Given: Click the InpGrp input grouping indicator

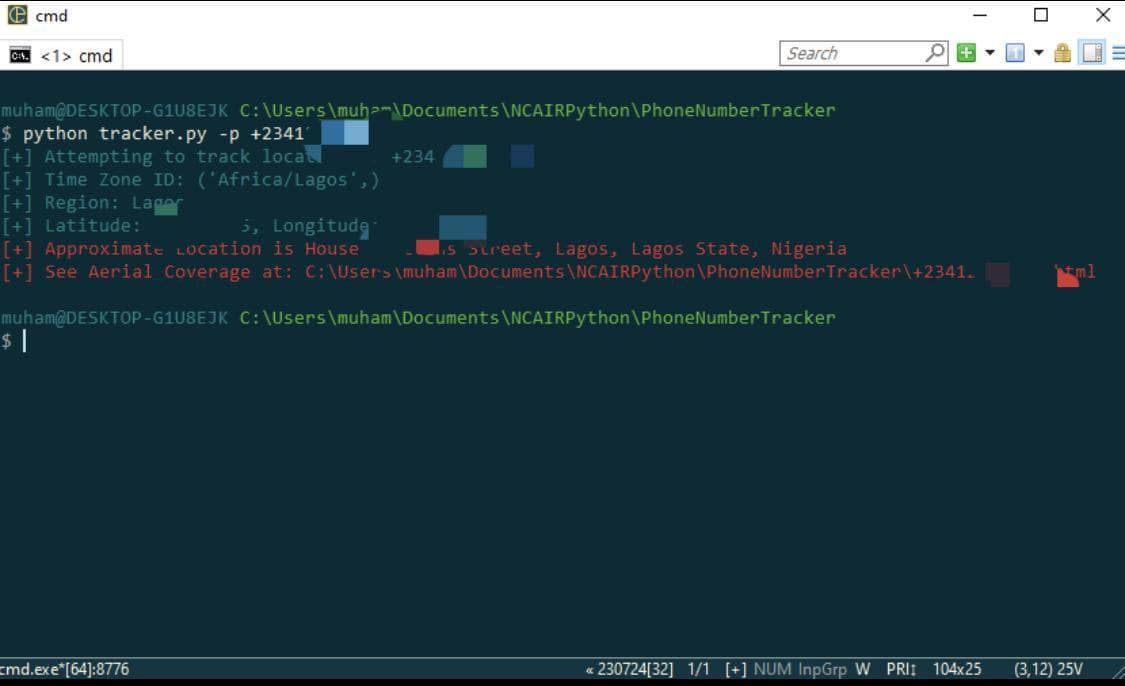Looking at the screenshot, I should (822, 669).
